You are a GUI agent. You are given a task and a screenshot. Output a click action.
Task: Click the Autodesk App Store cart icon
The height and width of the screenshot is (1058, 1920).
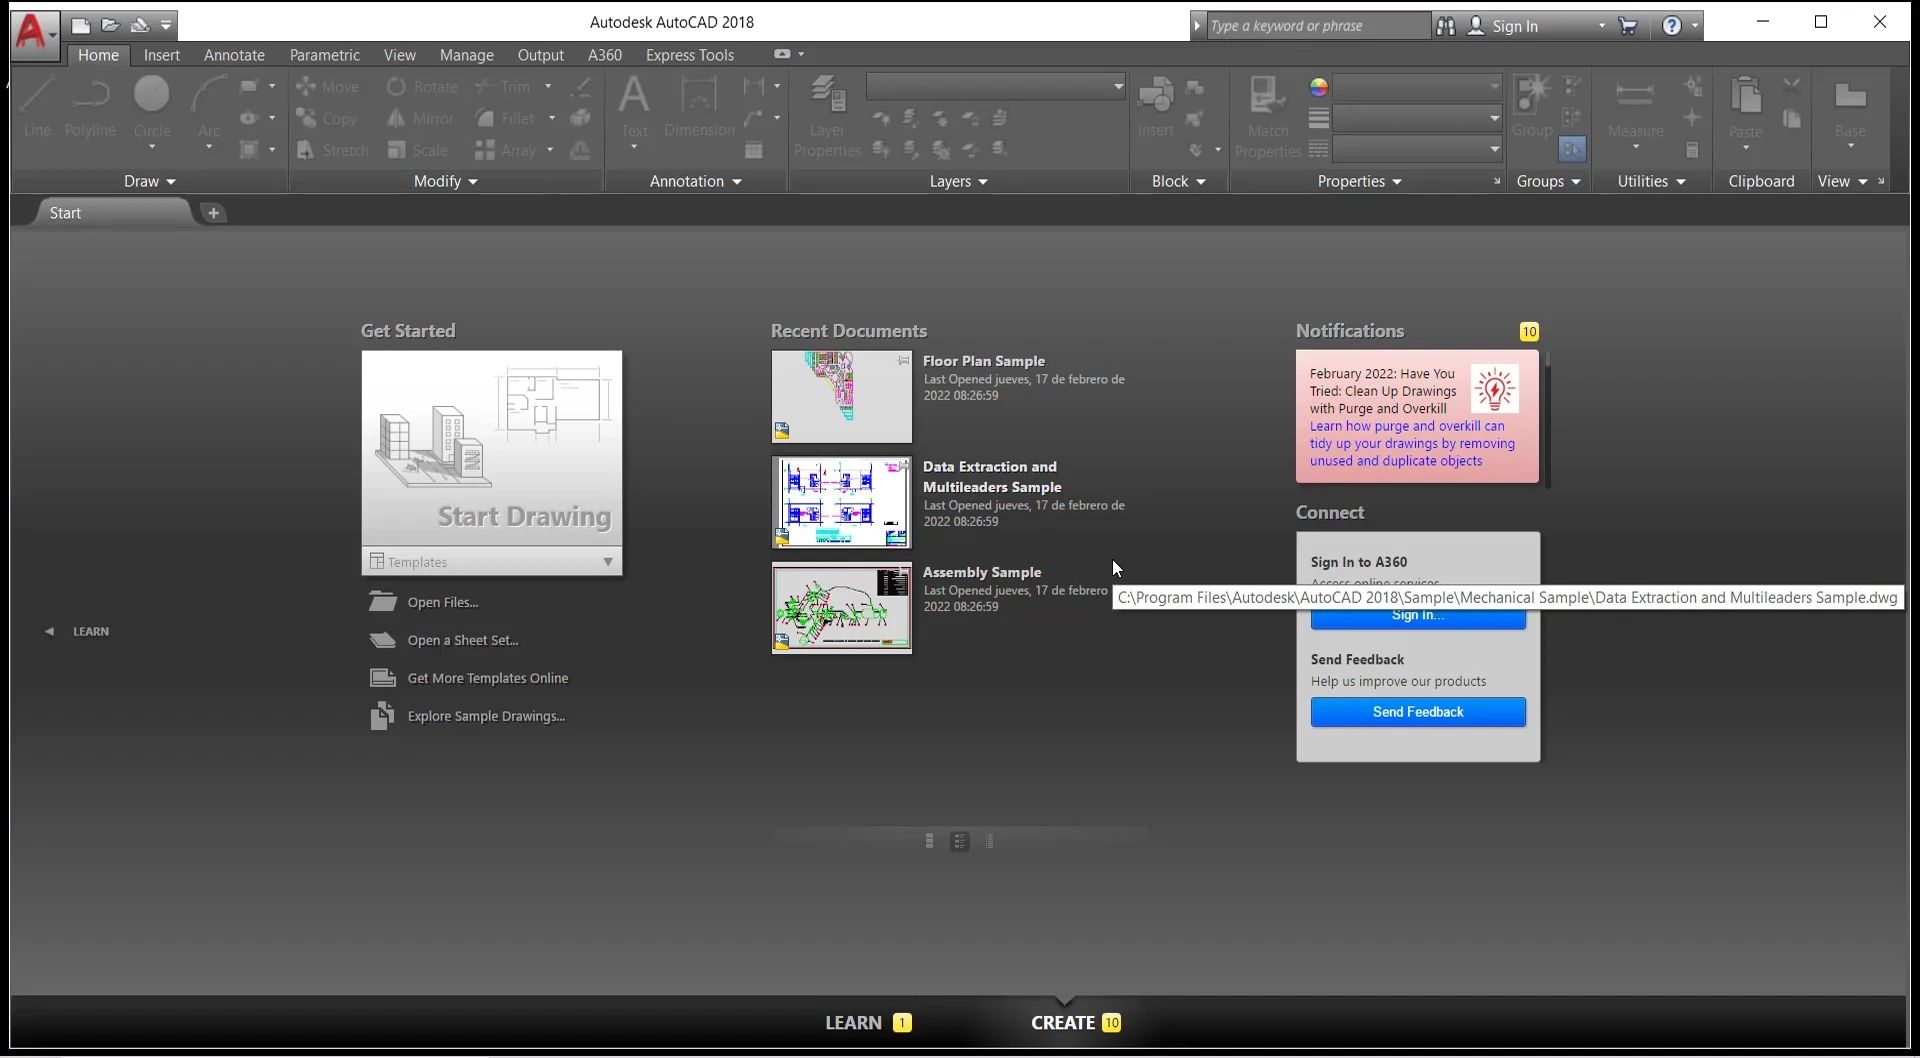[x=1629, y=26]
